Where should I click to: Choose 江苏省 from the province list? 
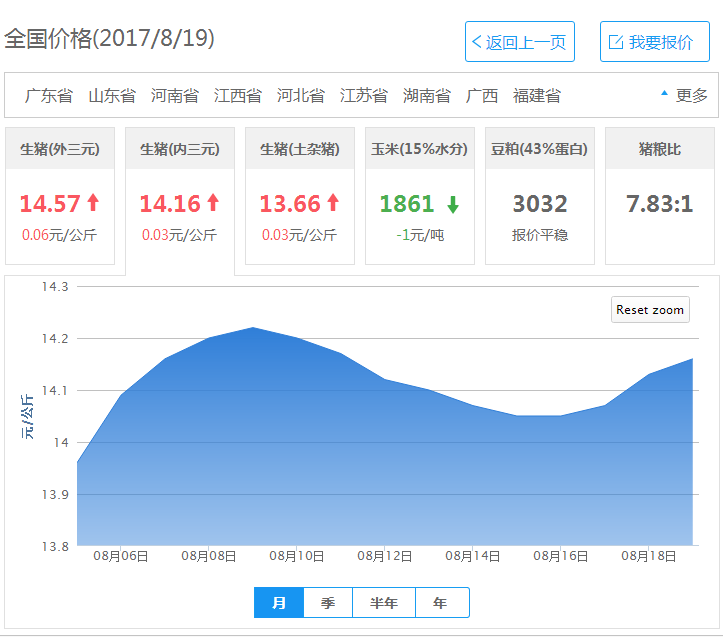coord(364,96)
